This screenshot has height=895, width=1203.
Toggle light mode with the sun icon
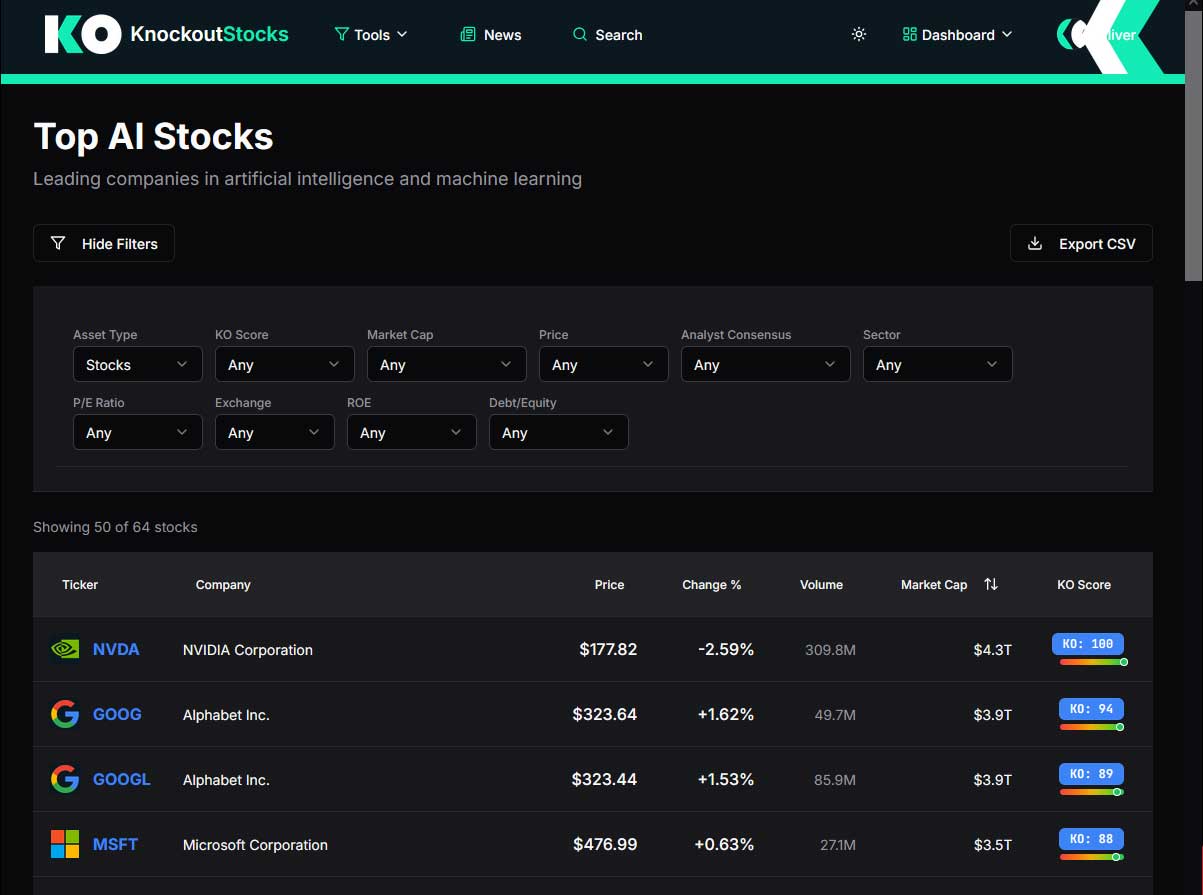pyautogui.click(x=858, y=34)
